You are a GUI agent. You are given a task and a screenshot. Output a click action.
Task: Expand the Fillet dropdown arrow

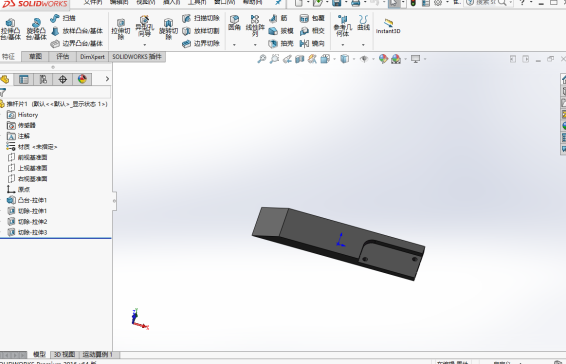click(x=234, y=45)
